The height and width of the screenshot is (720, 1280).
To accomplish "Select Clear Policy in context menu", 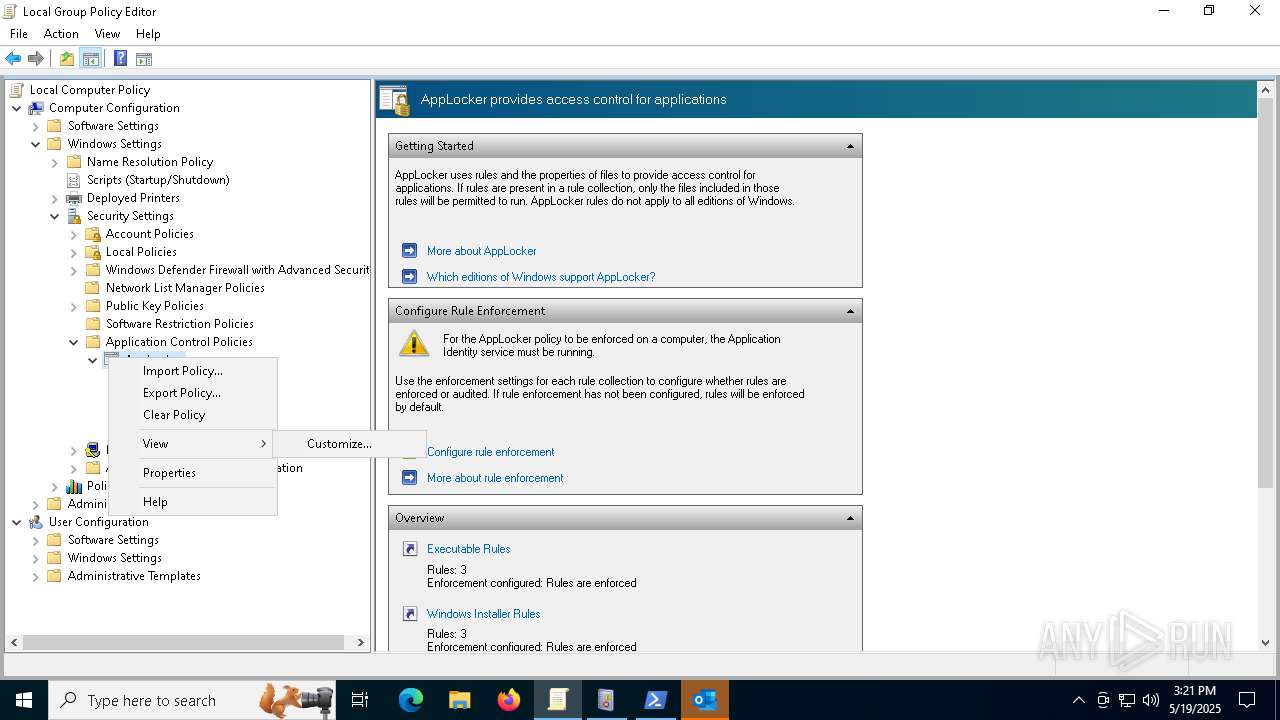I will click(x=192, y=415).
